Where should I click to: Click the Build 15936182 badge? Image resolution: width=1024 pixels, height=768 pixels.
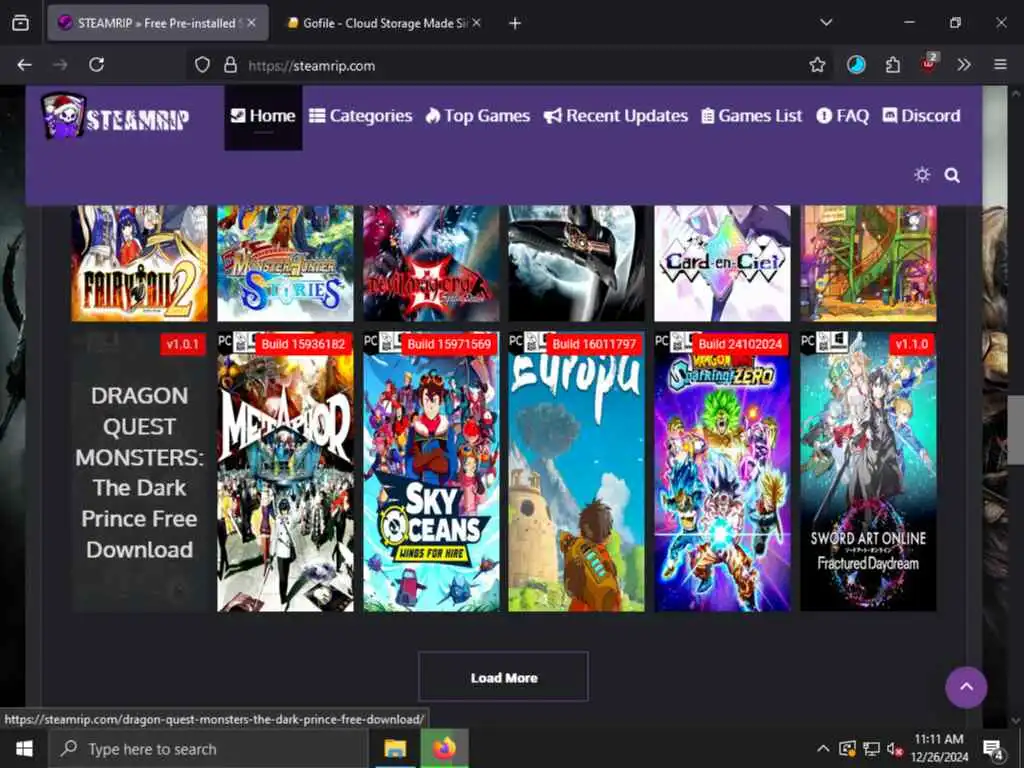(x=303, y=344)
